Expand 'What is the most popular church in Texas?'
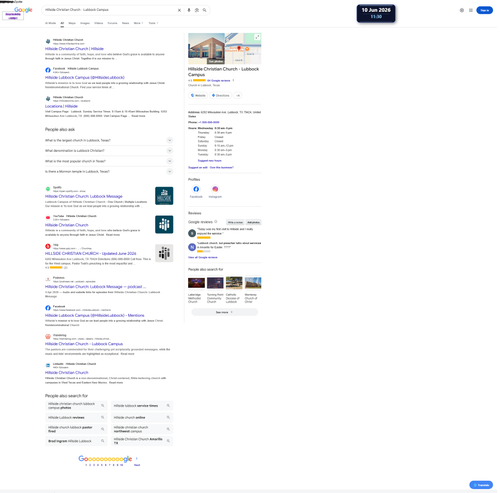This screenshot has height=493, width=500. tap(109, 161)
